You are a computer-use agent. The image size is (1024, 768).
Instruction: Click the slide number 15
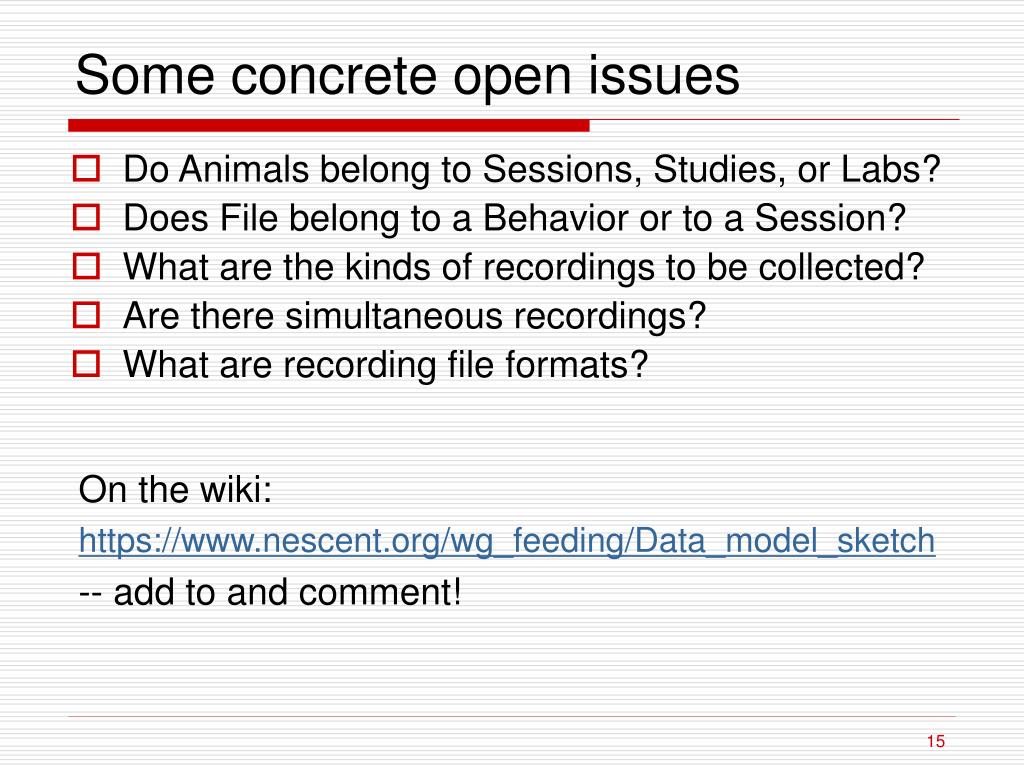click(x=935, y=741)
